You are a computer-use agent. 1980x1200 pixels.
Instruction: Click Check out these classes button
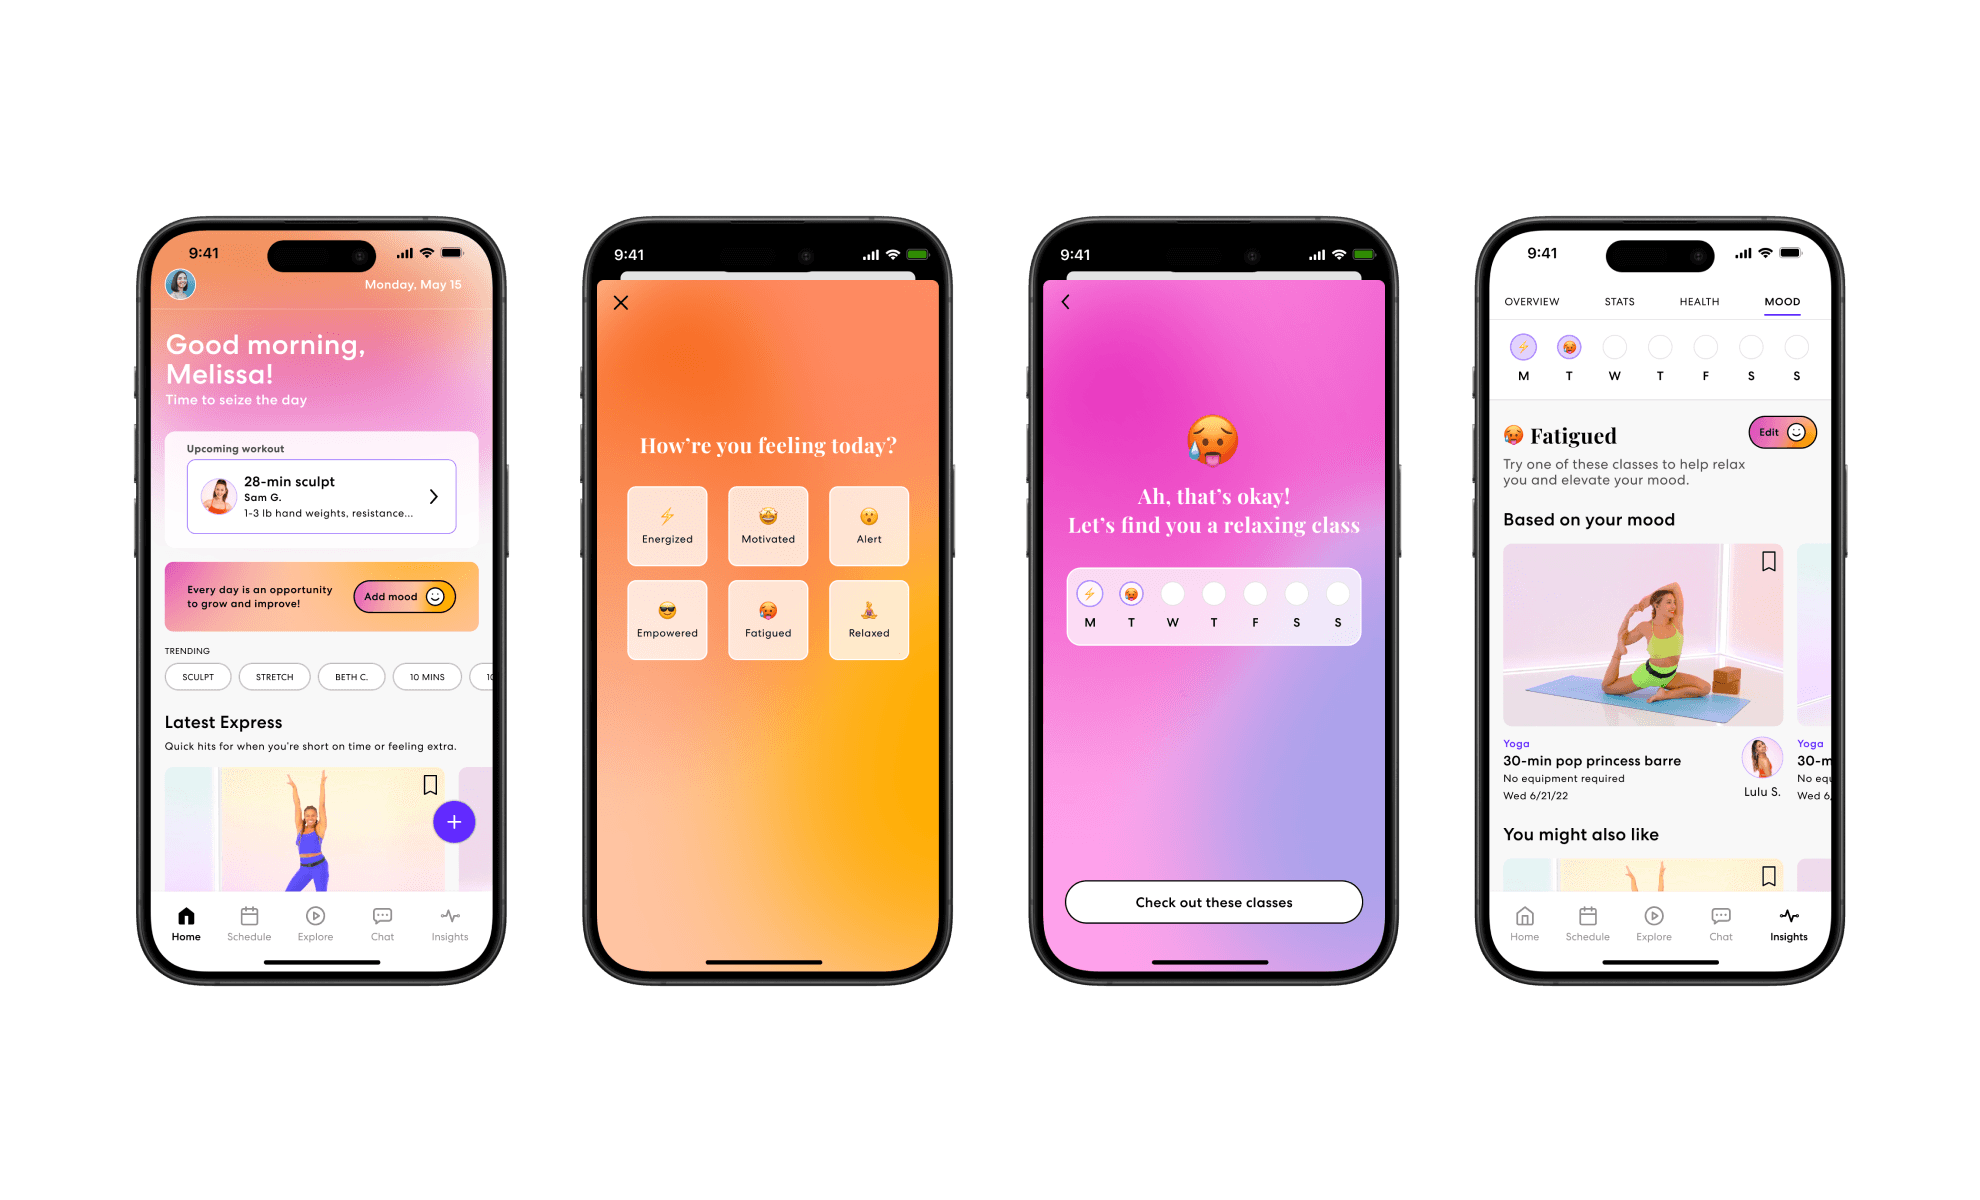pos(1211,903)
